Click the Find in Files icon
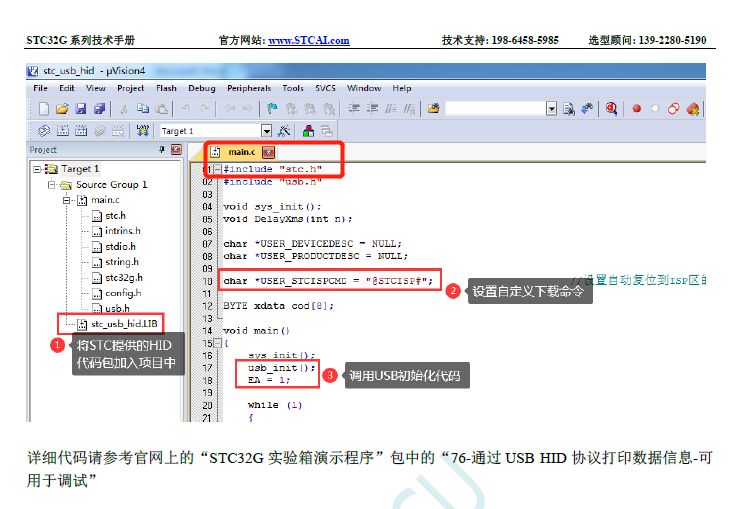 click(x=434, y=109)
